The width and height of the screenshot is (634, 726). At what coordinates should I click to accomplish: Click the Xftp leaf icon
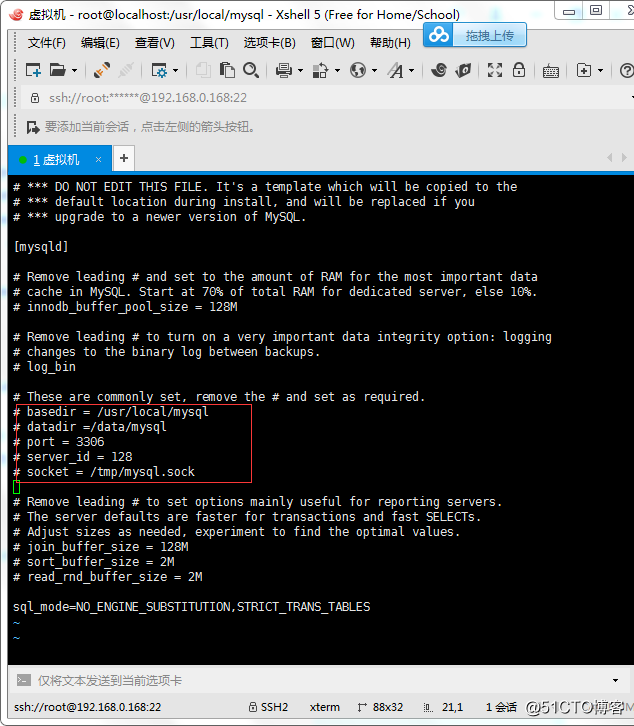(x=463, y=70)
